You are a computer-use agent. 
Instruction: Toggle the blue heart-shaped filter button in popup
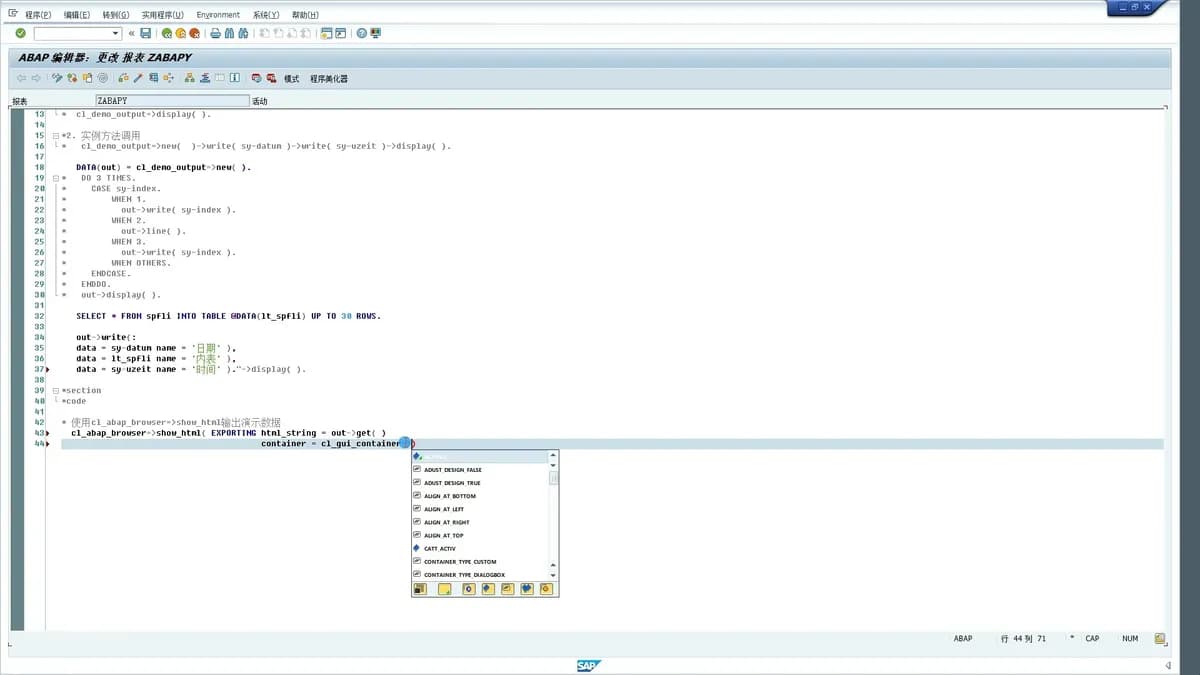527,589
